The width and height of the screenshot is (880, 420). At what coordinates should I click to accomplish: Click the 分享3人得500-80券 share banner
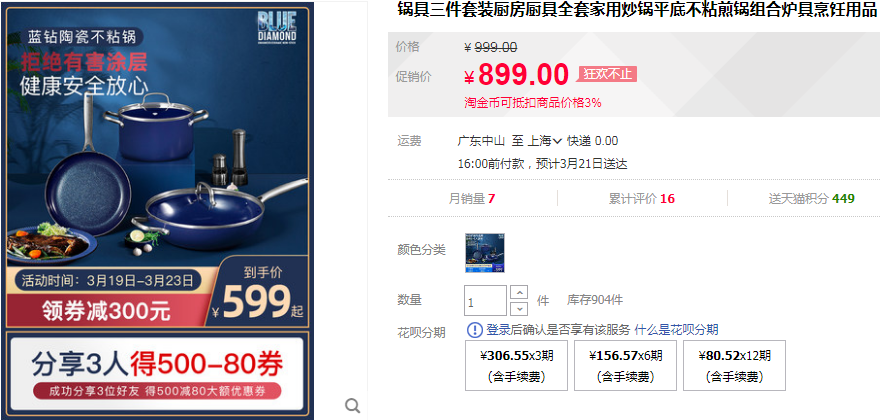point(157,373)
